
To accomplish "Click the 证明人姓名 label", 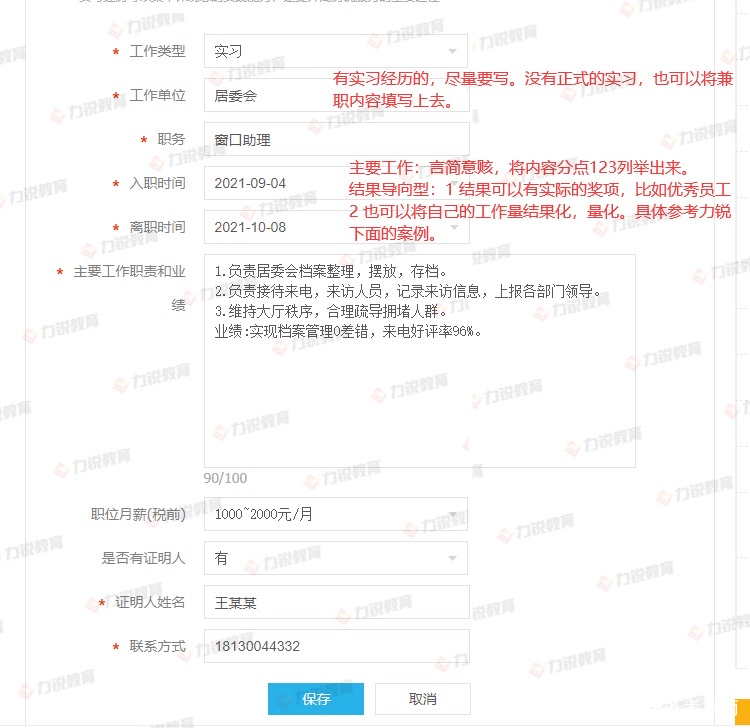I will pyautogui.click(x=150, y=602).
